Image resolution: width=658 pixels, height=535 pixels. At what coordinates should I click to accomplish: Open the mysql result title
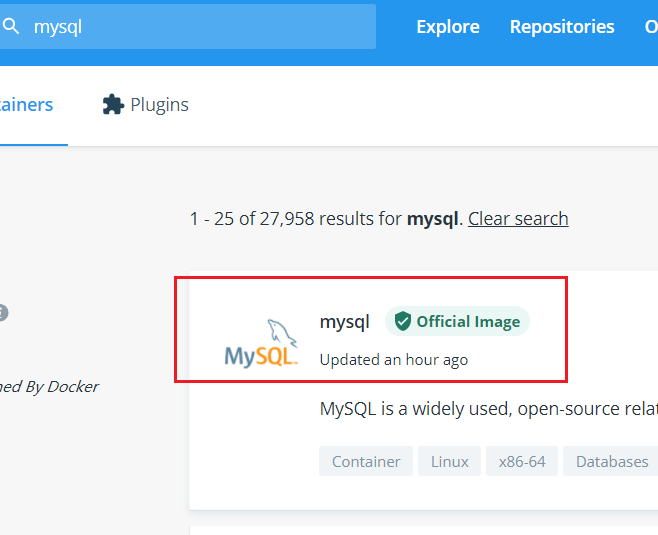pos(345,322)
